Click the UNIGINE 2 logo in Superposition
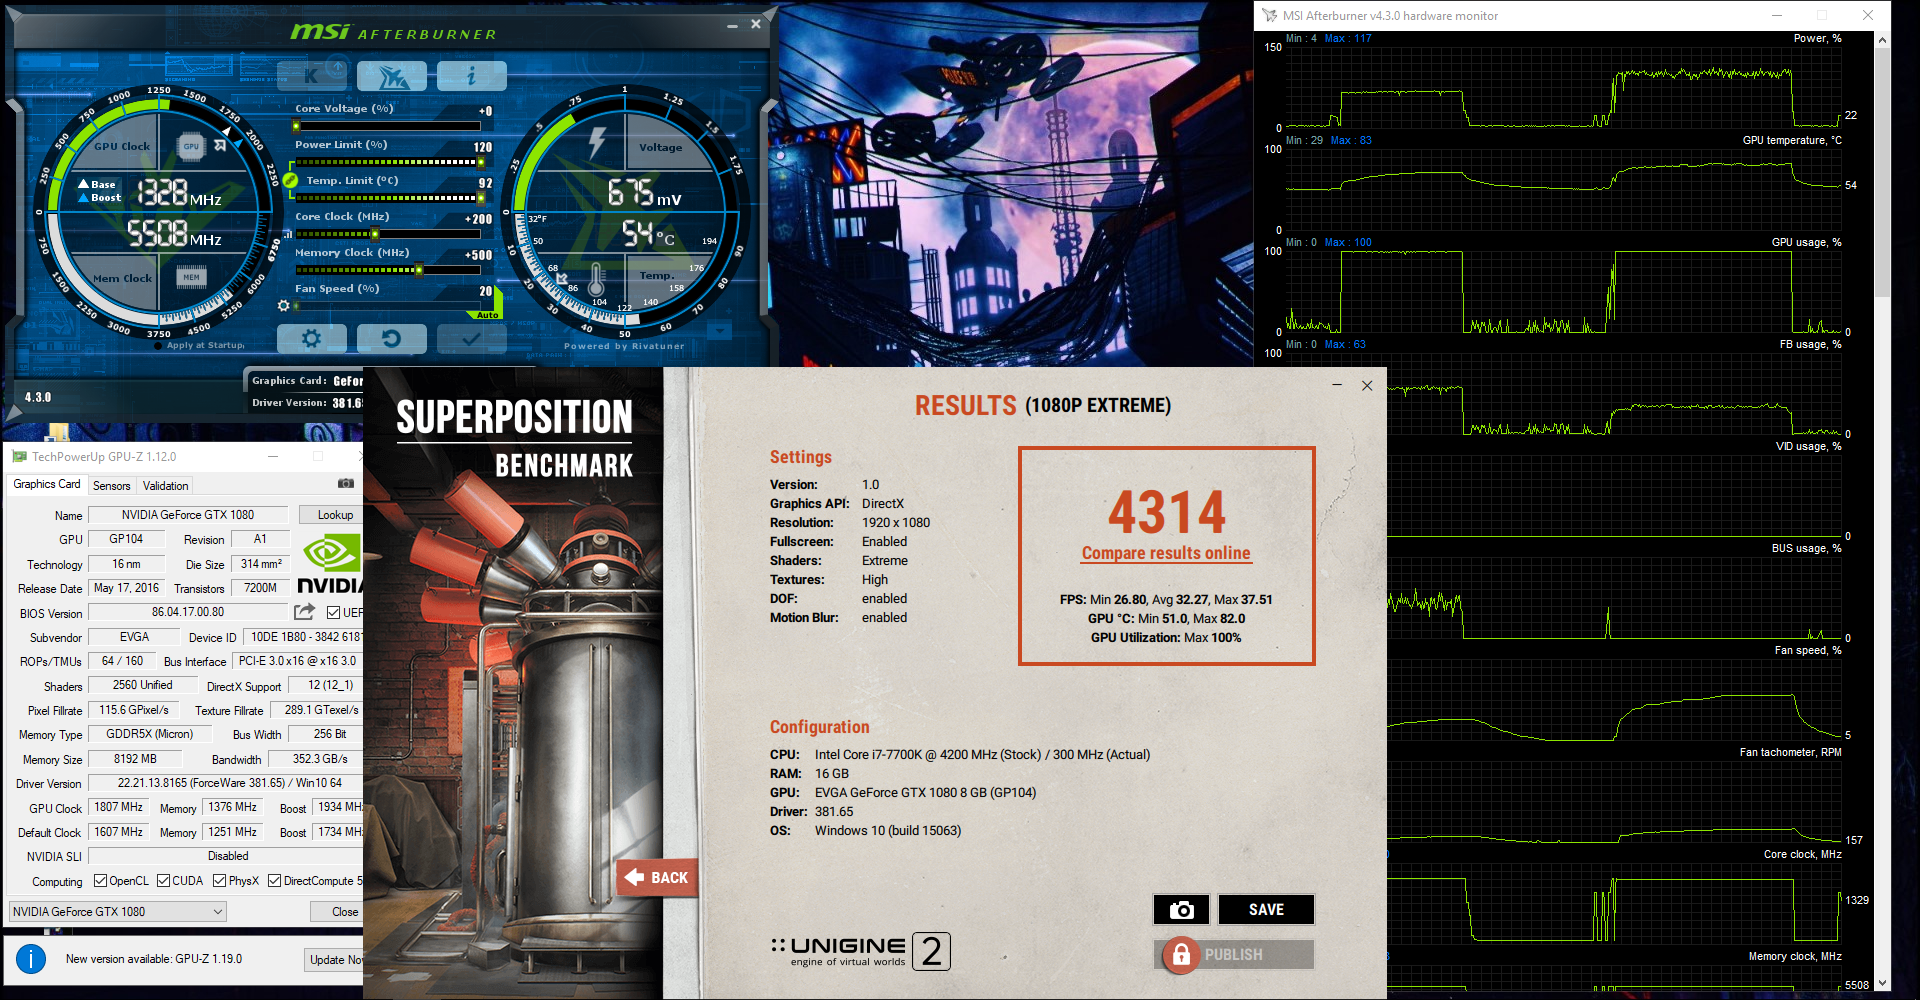Image resolution: width=1920 pixels, height=1000 pixels. pyautogui.click(x=860, y=951)
